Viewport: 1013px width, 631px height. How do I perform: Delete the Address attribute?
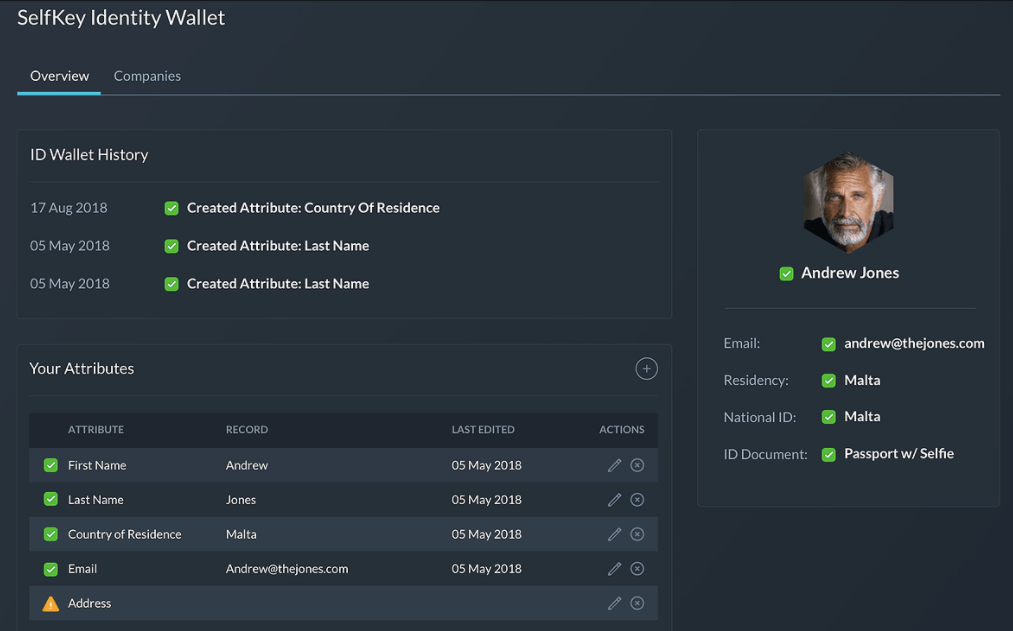(x=637, y=603)
